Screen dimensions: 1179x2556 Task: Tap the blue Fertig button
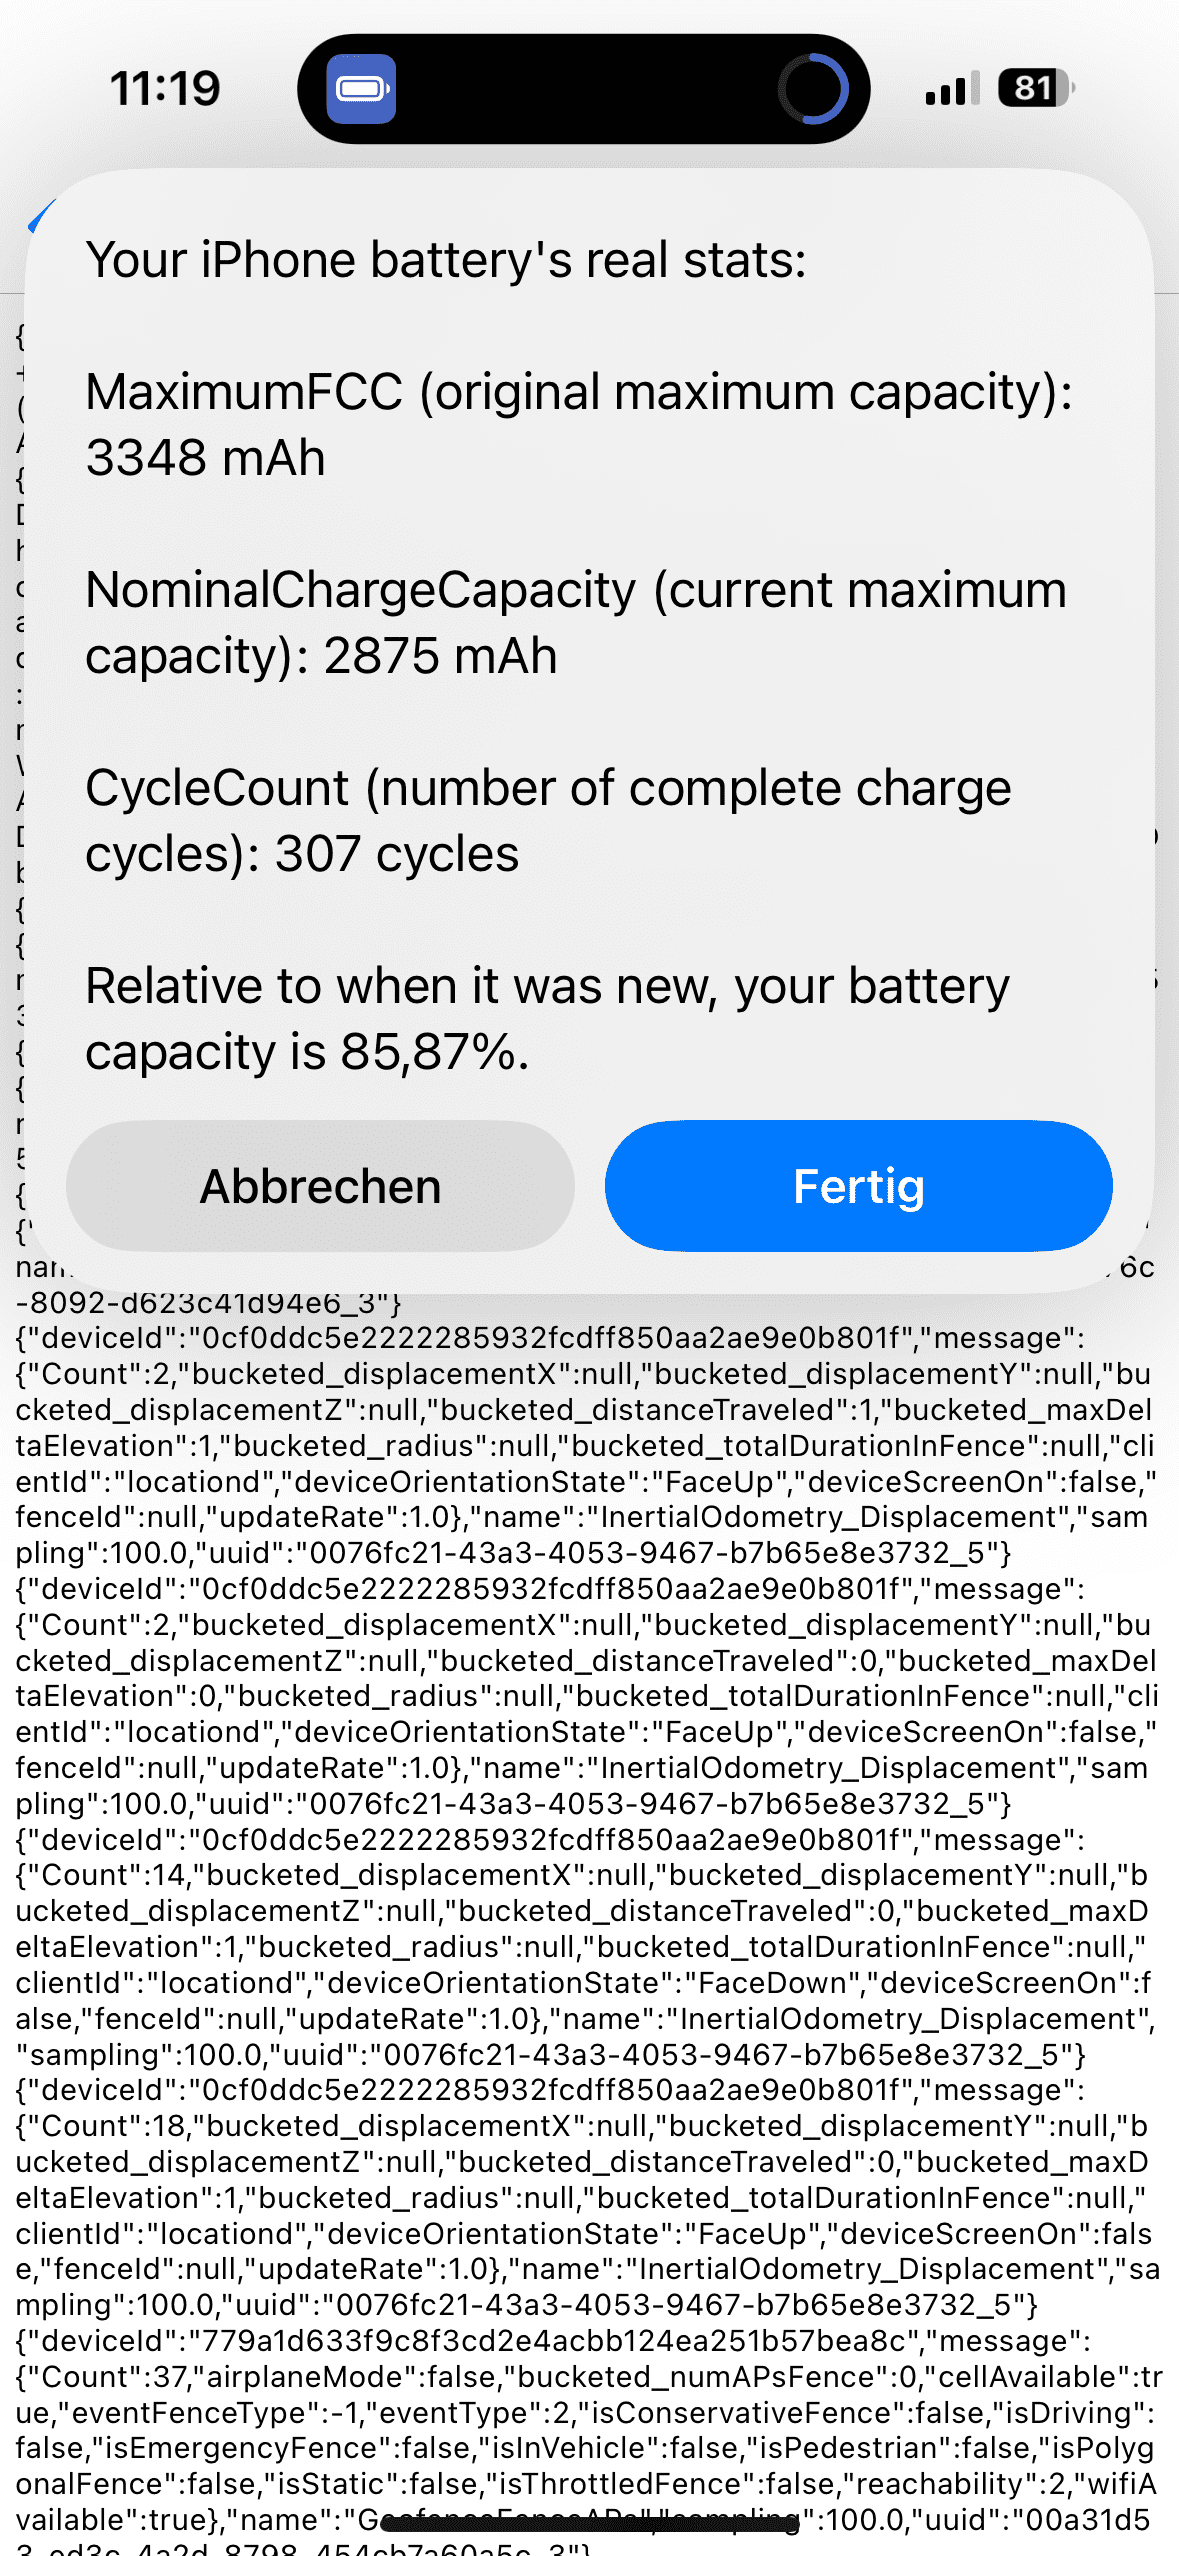coord(858,1186)
